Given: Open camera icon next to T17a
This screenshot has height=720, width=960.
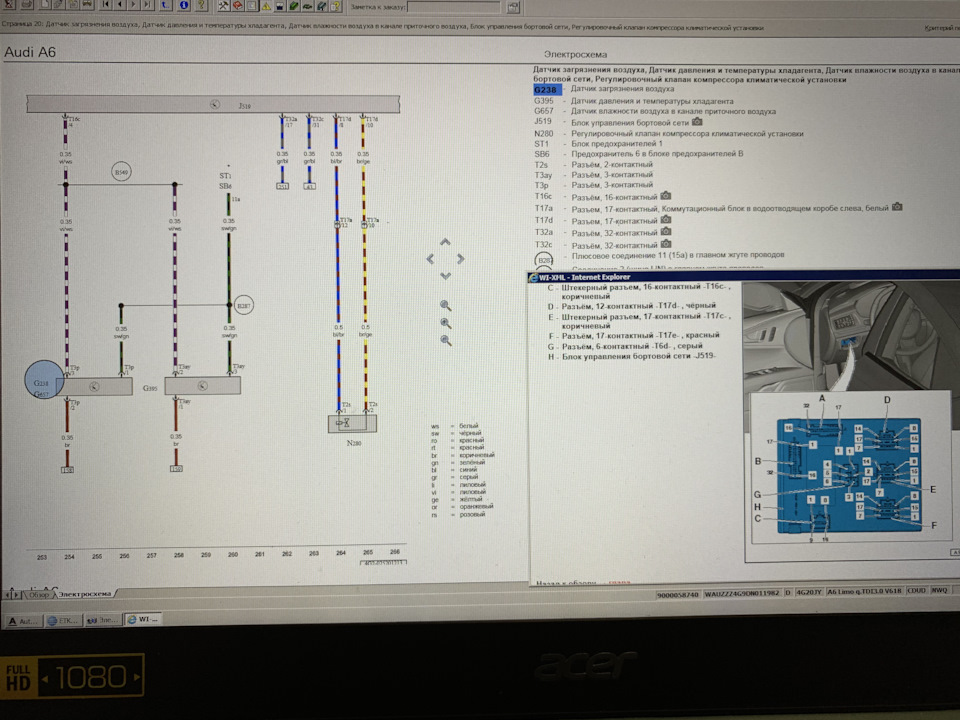Looking at the screenshot, I should (897, 207).
